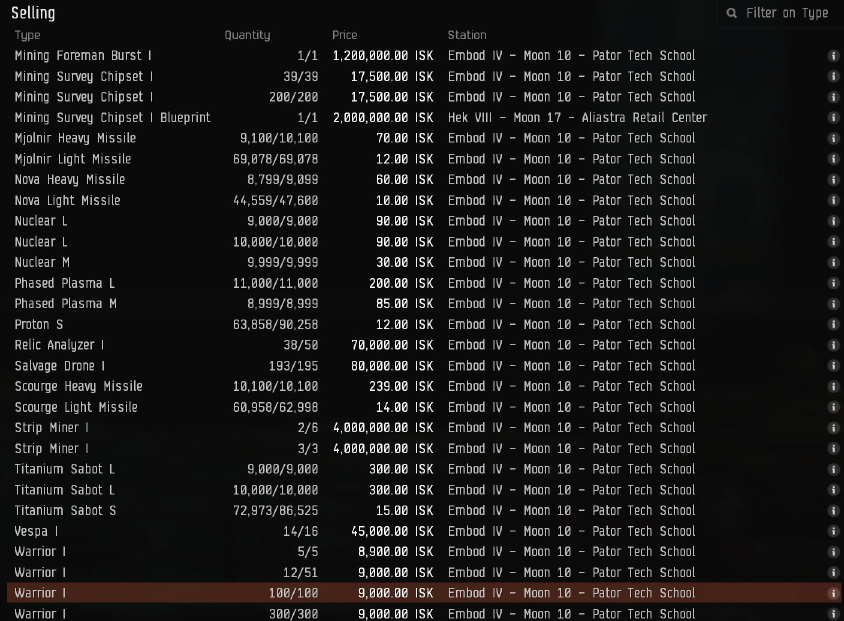The image size is (844, 621).
Task: Select the highlighted Warrior I 100/100 order
Action: pos(400,593)
